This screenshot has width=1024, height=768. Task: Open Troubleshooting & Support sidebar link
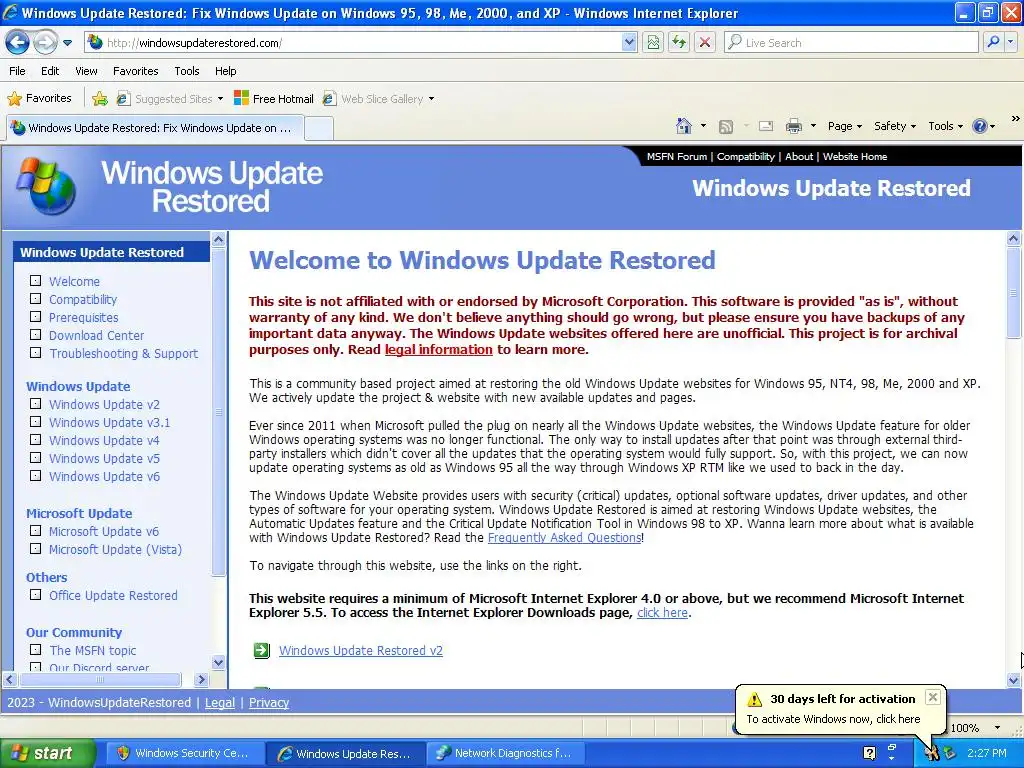click(123, 353)
